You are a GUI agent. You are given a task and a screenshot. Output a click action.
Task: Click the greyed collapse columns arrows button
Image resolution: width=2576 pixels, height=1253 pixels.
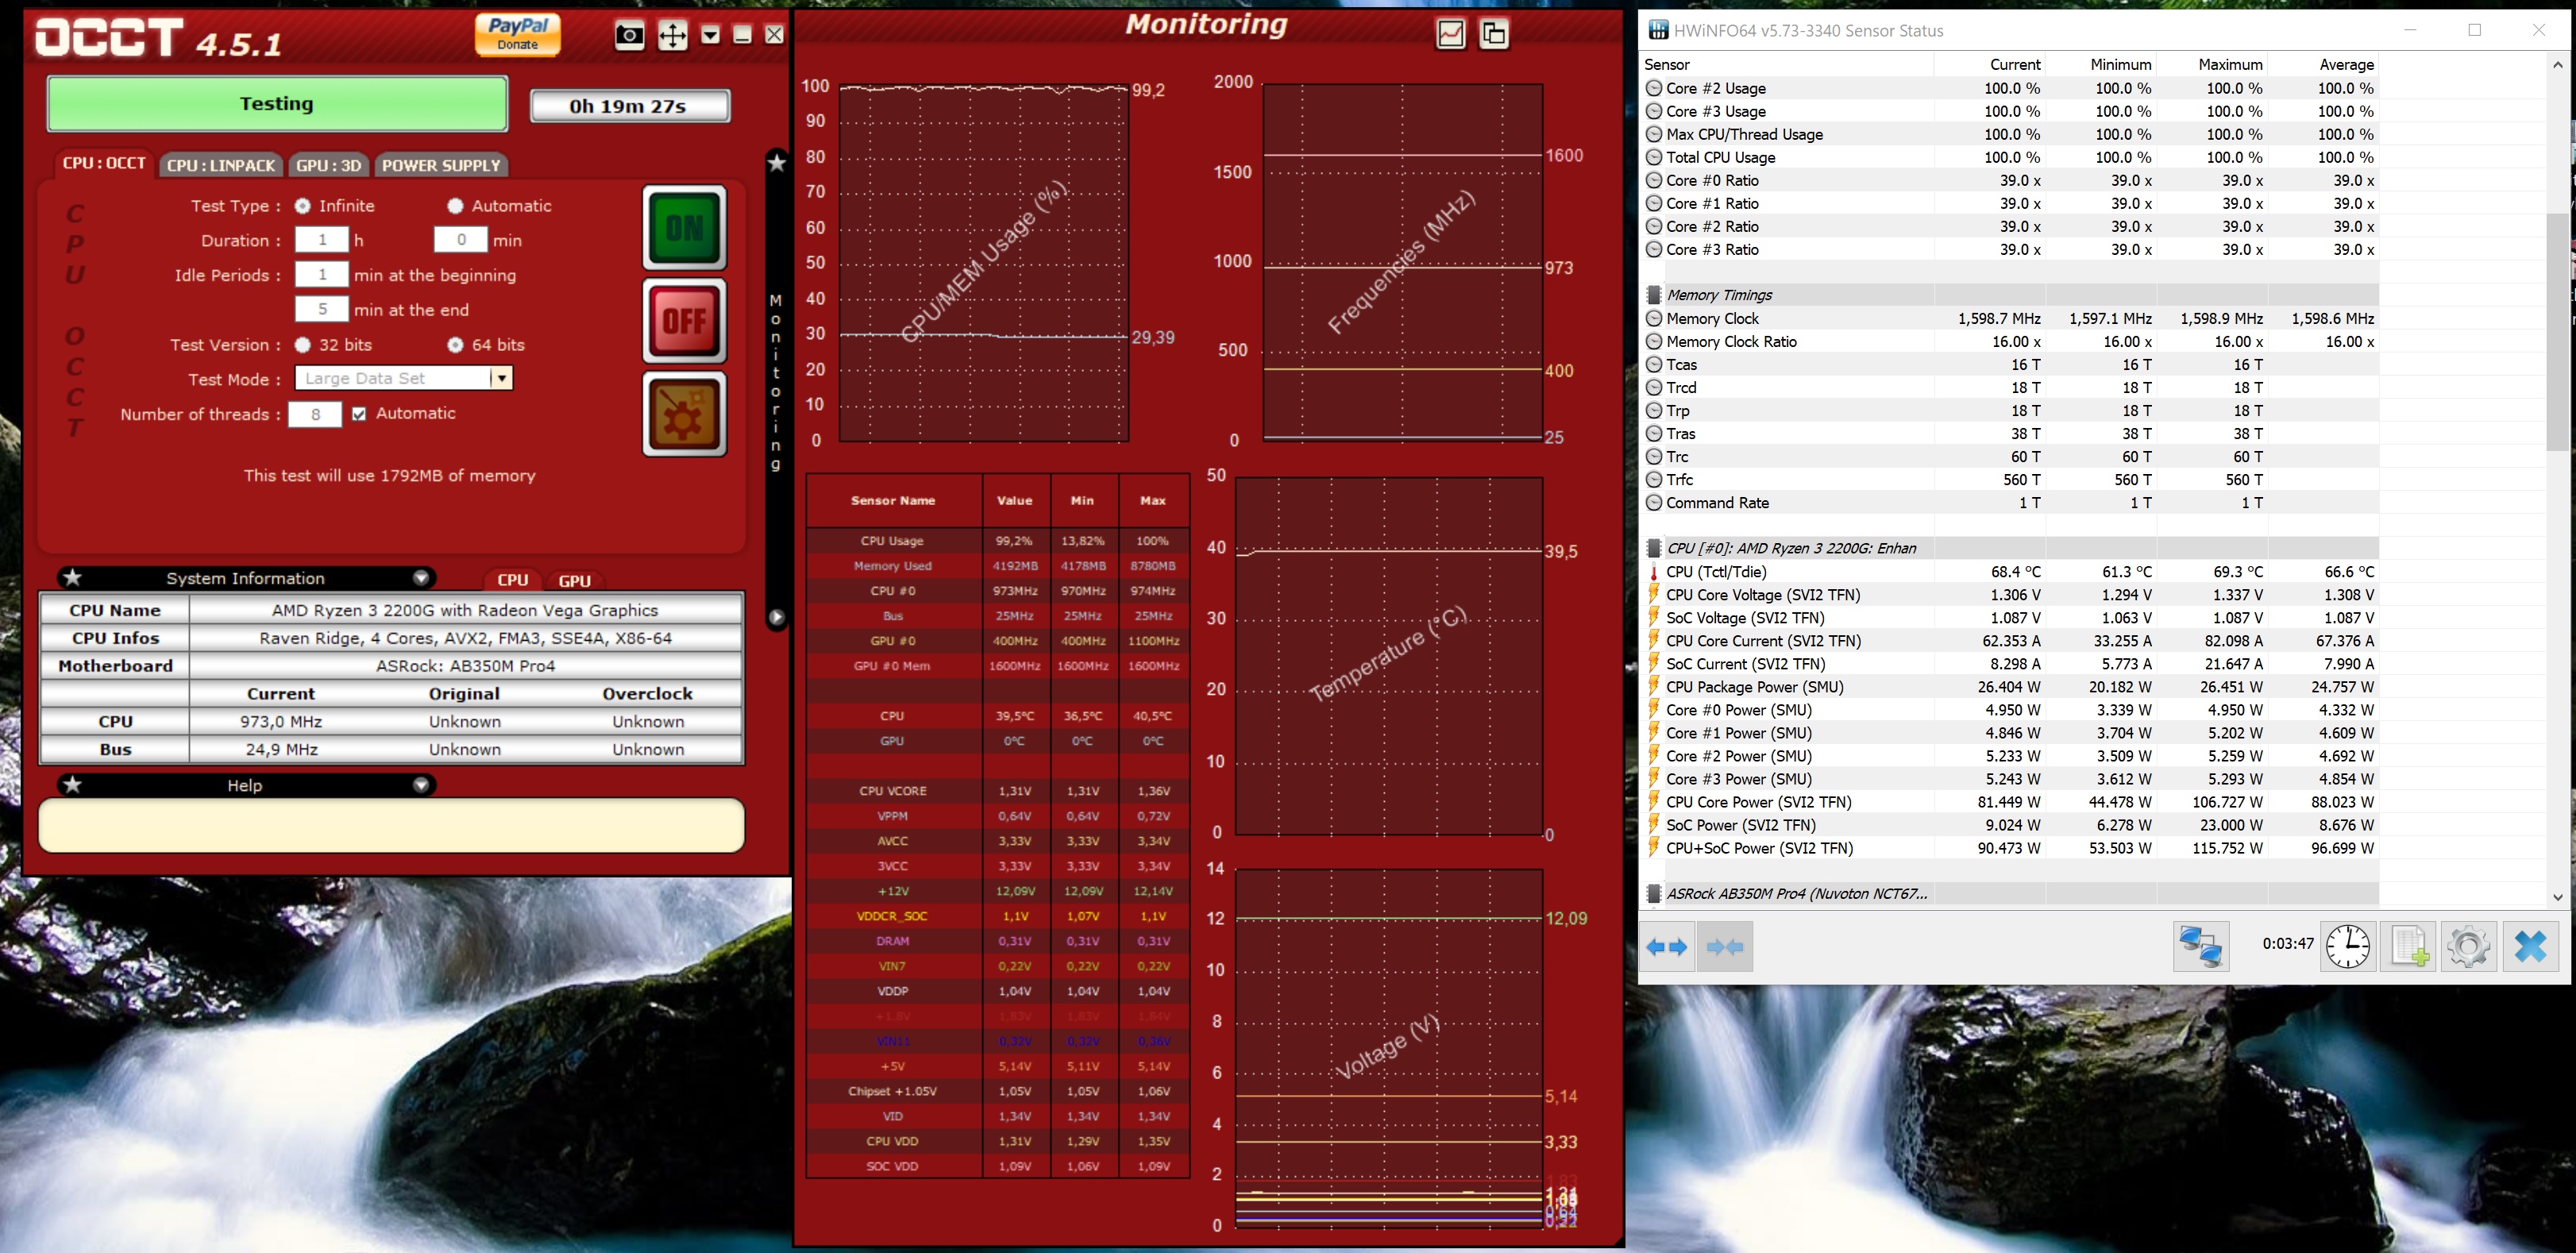[1725, 946]
